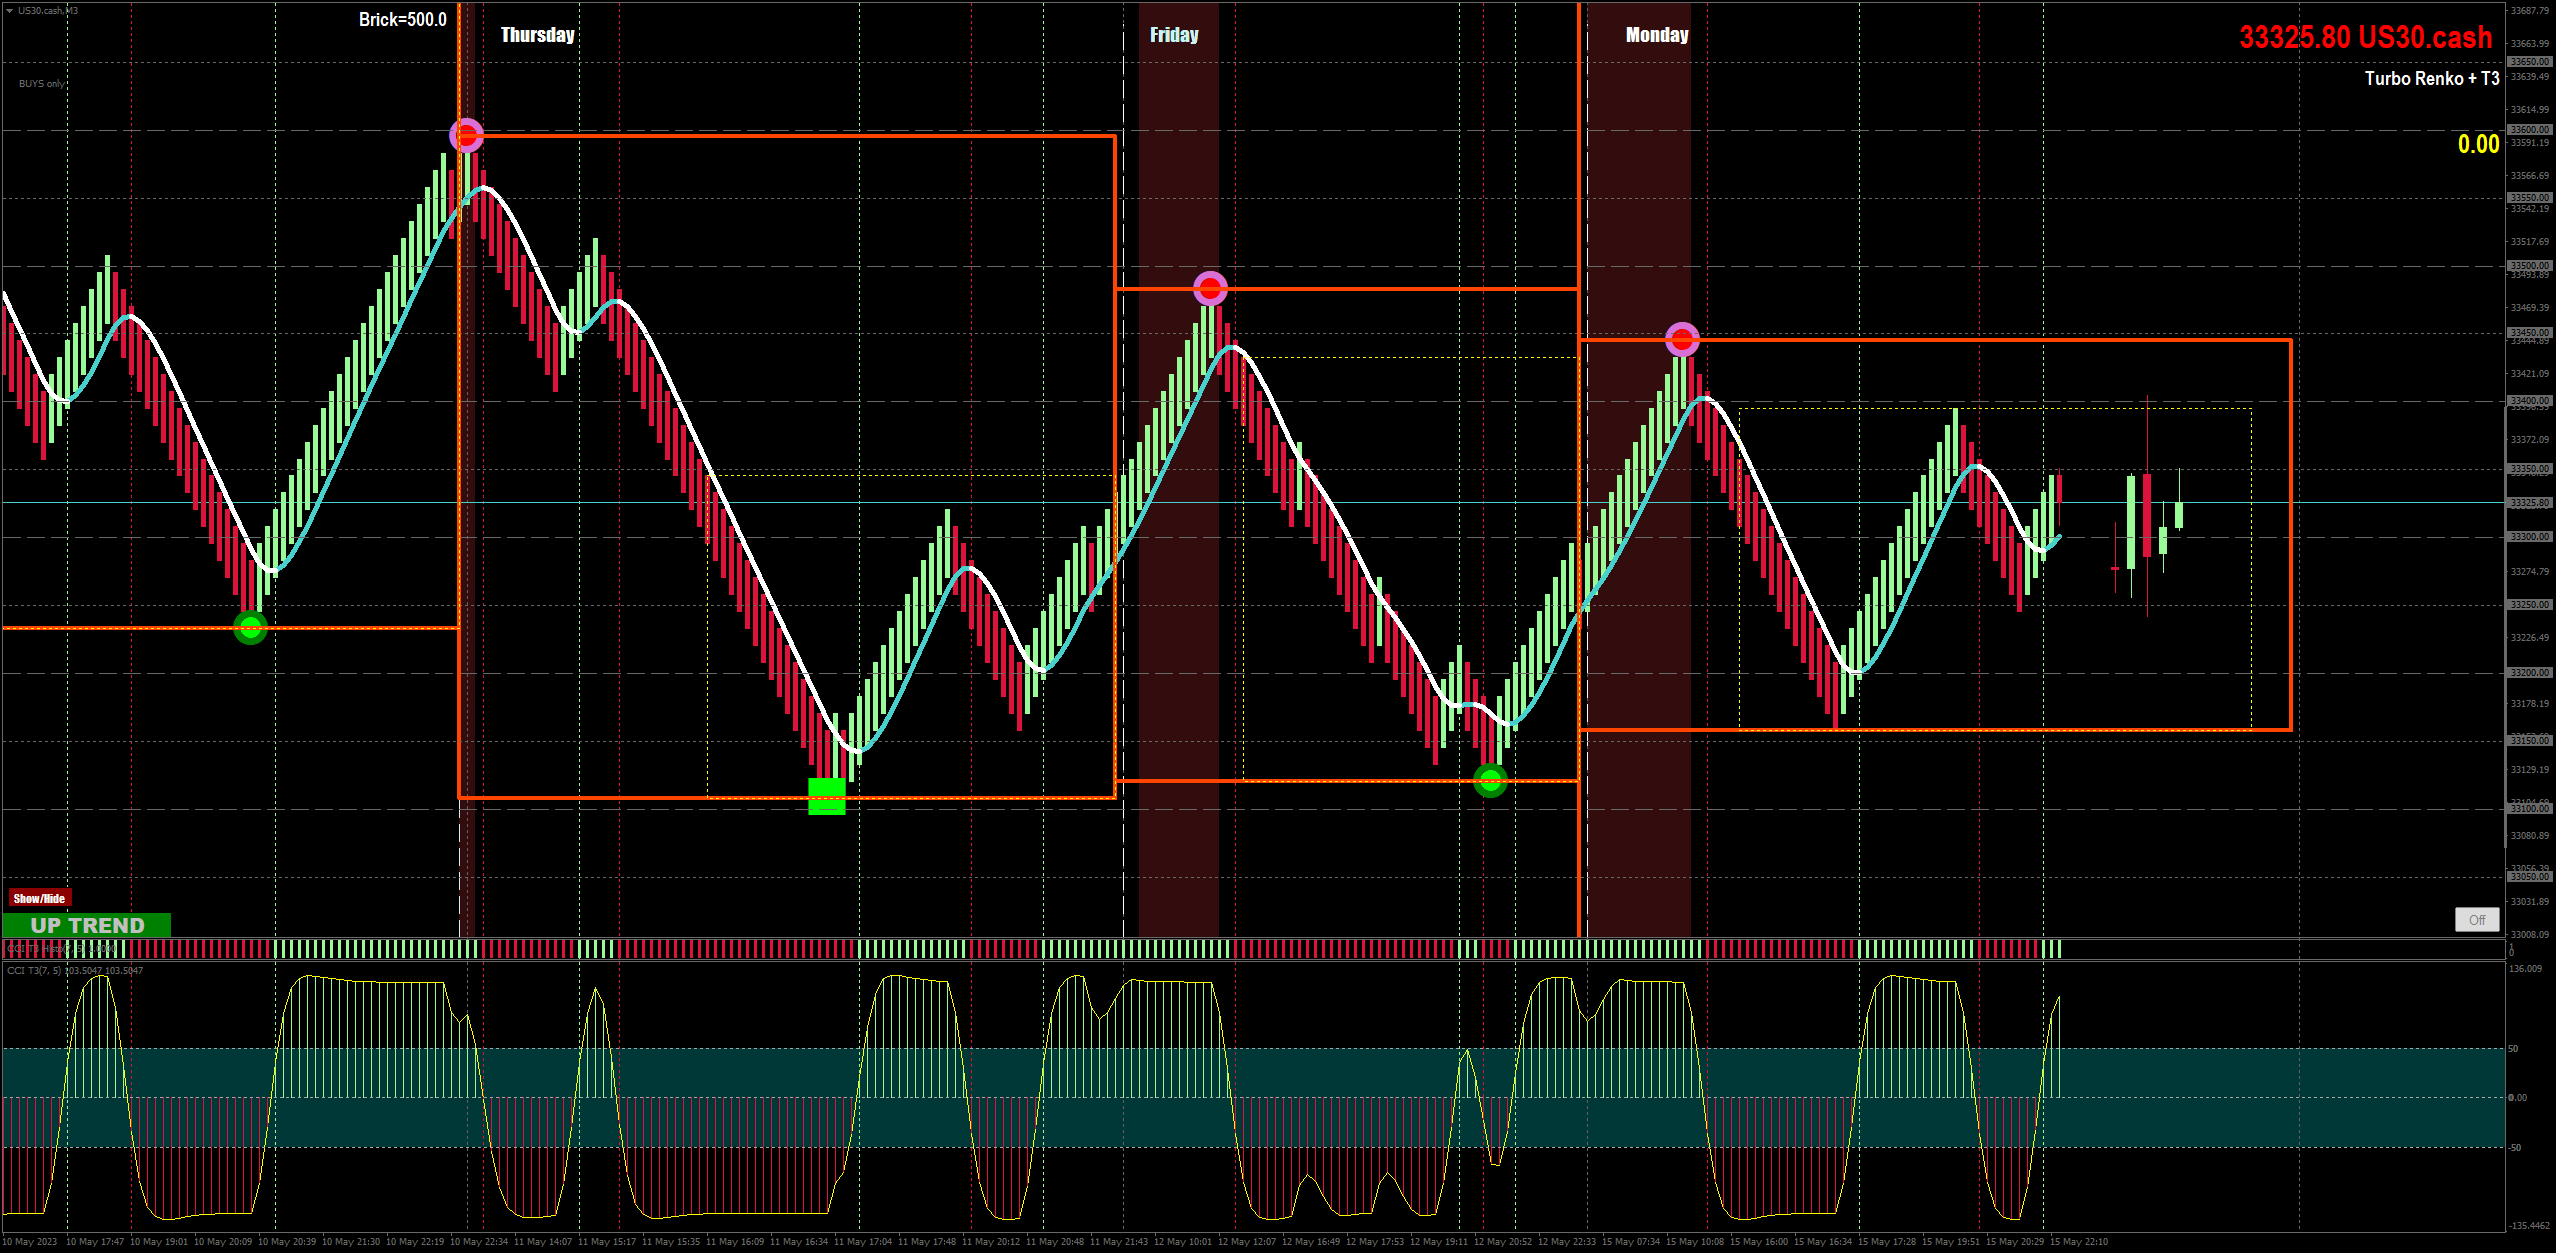Select Thursday's pink high marker circle
This screenshot has height=1253, width=2556.
(x=466, y=135)
